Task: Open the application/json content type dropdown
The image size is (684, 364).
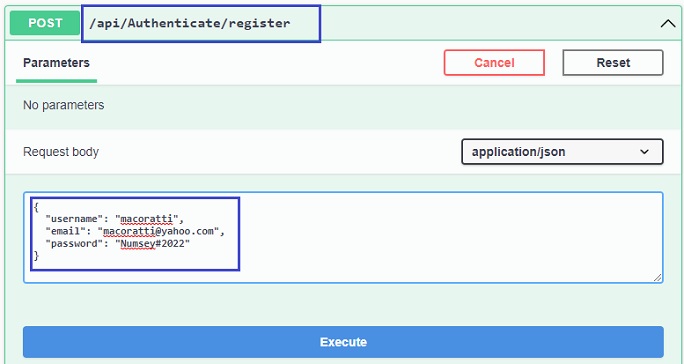Action: 562,152
